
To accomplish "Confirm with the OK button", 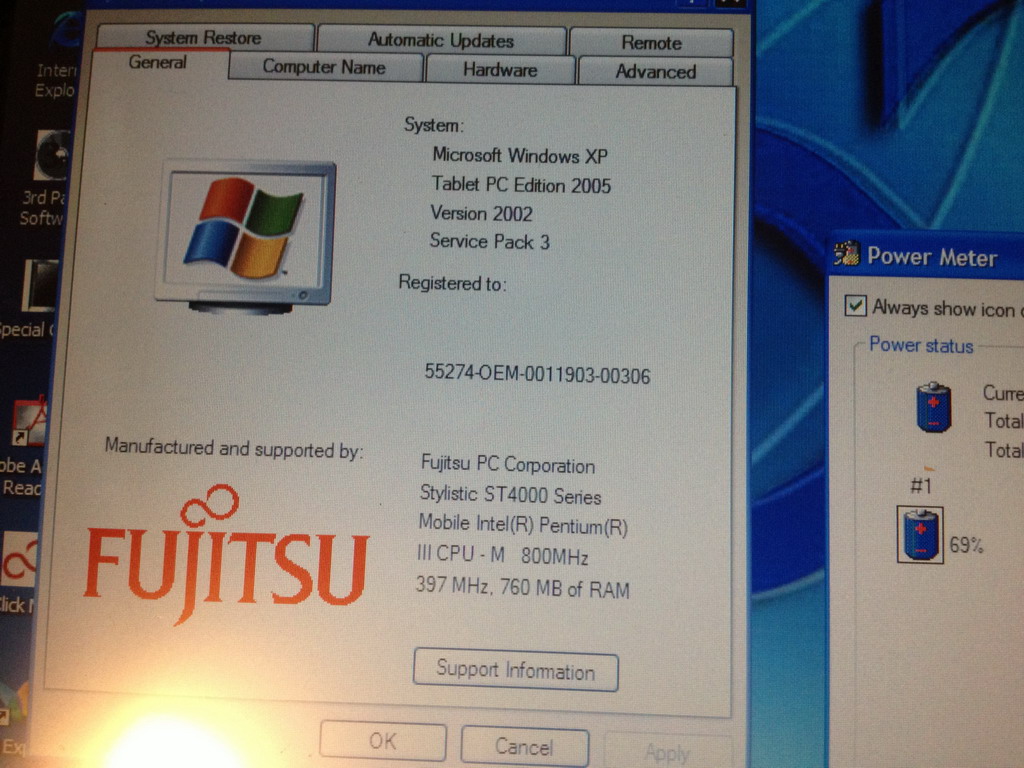I will (382, 741).
